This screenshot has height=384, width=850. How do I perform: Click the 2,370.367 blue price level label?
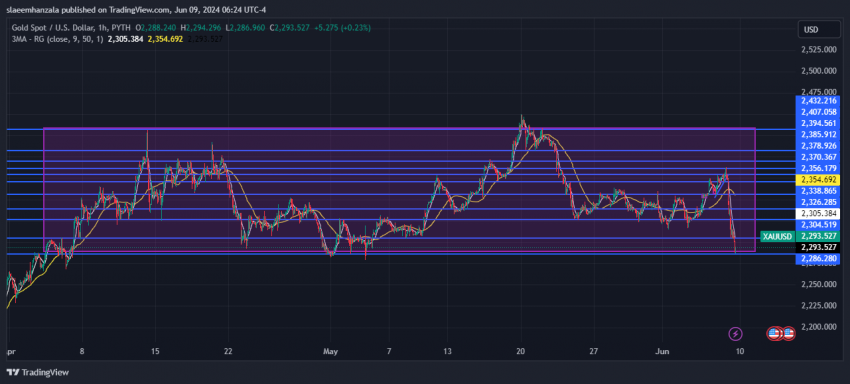pyautogui.click(x=817, y=157)
